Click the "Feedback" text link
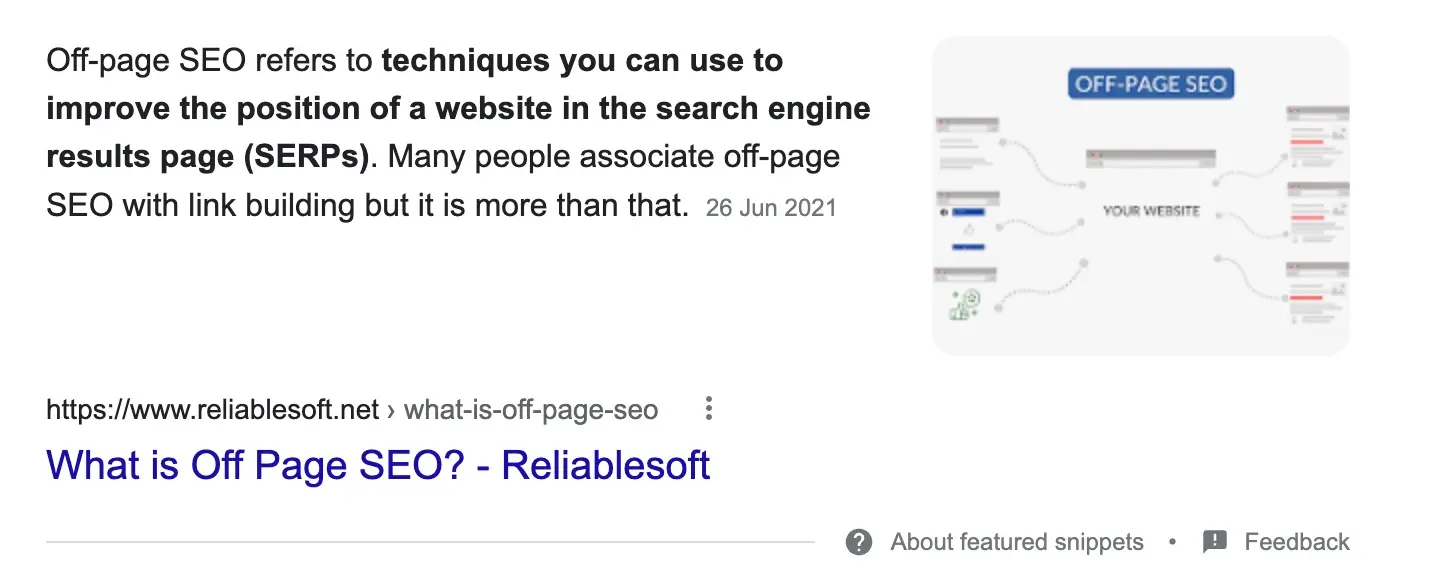The height and width of the screenshot is (584, 1434). click(x=1296, y=542)
